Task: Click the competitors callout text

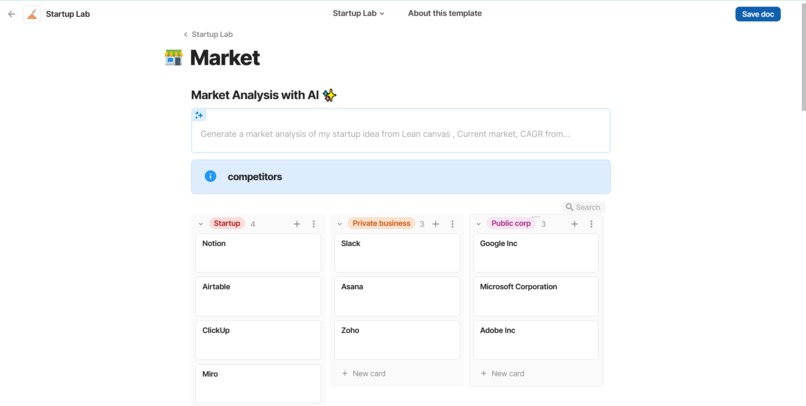Action: pos(254,177)
